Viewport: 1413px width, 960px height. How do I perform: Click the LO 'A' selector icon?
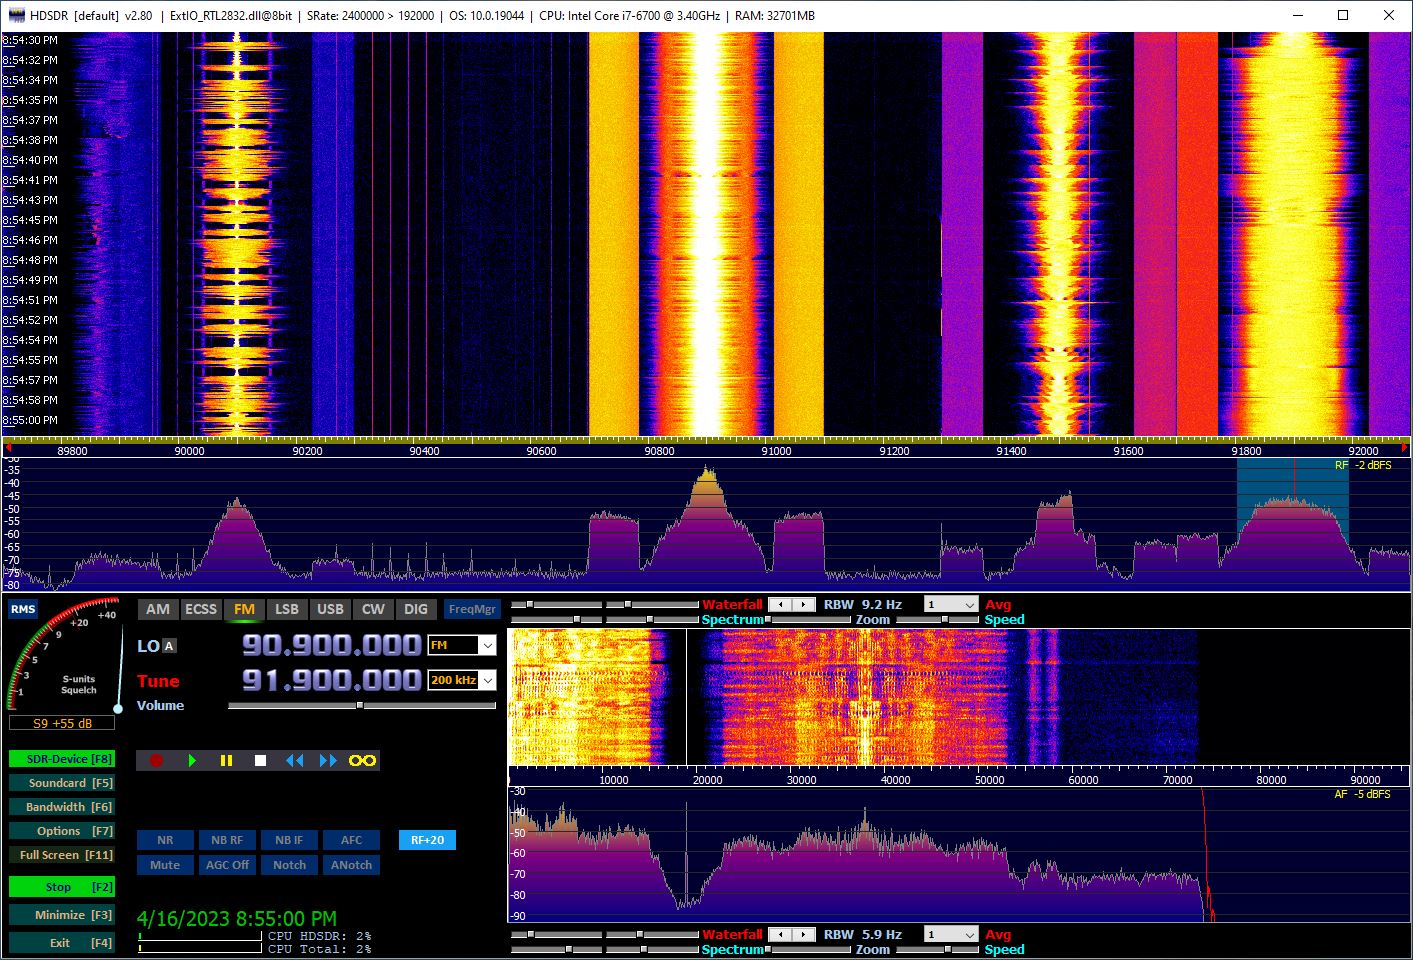point(169,646)
